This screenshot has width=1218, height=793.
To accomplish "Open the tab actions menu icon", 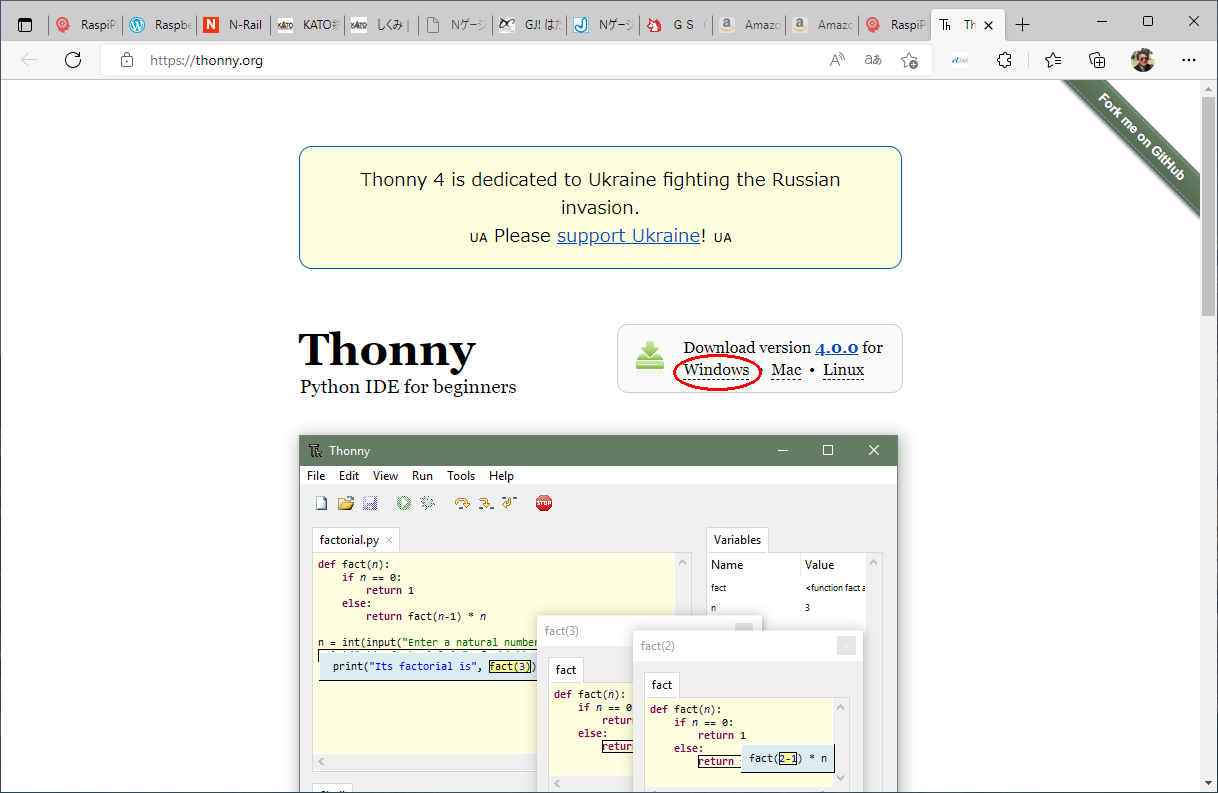I will point(25,25).
